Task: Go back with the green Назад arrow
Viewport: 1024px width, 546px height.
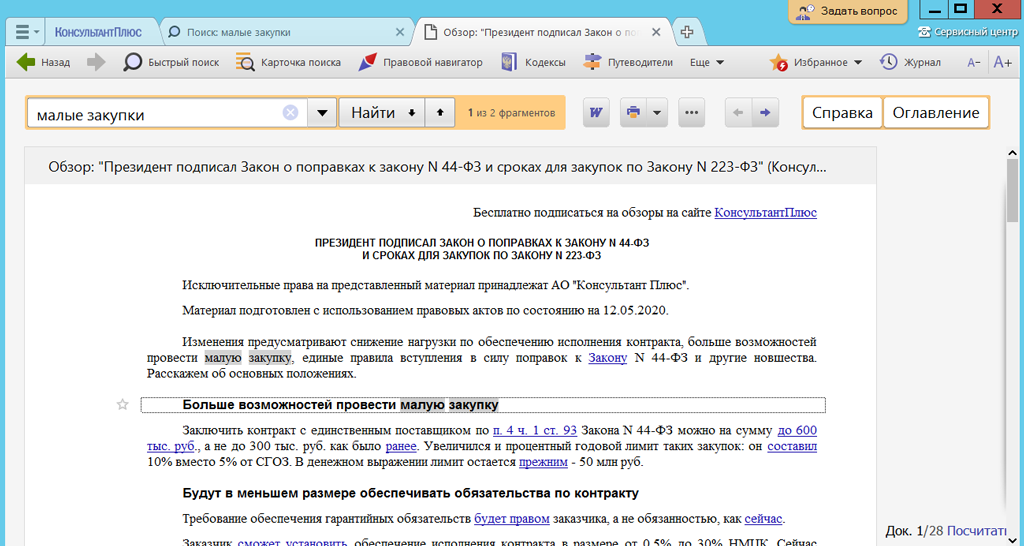Action: pos(43,63)
